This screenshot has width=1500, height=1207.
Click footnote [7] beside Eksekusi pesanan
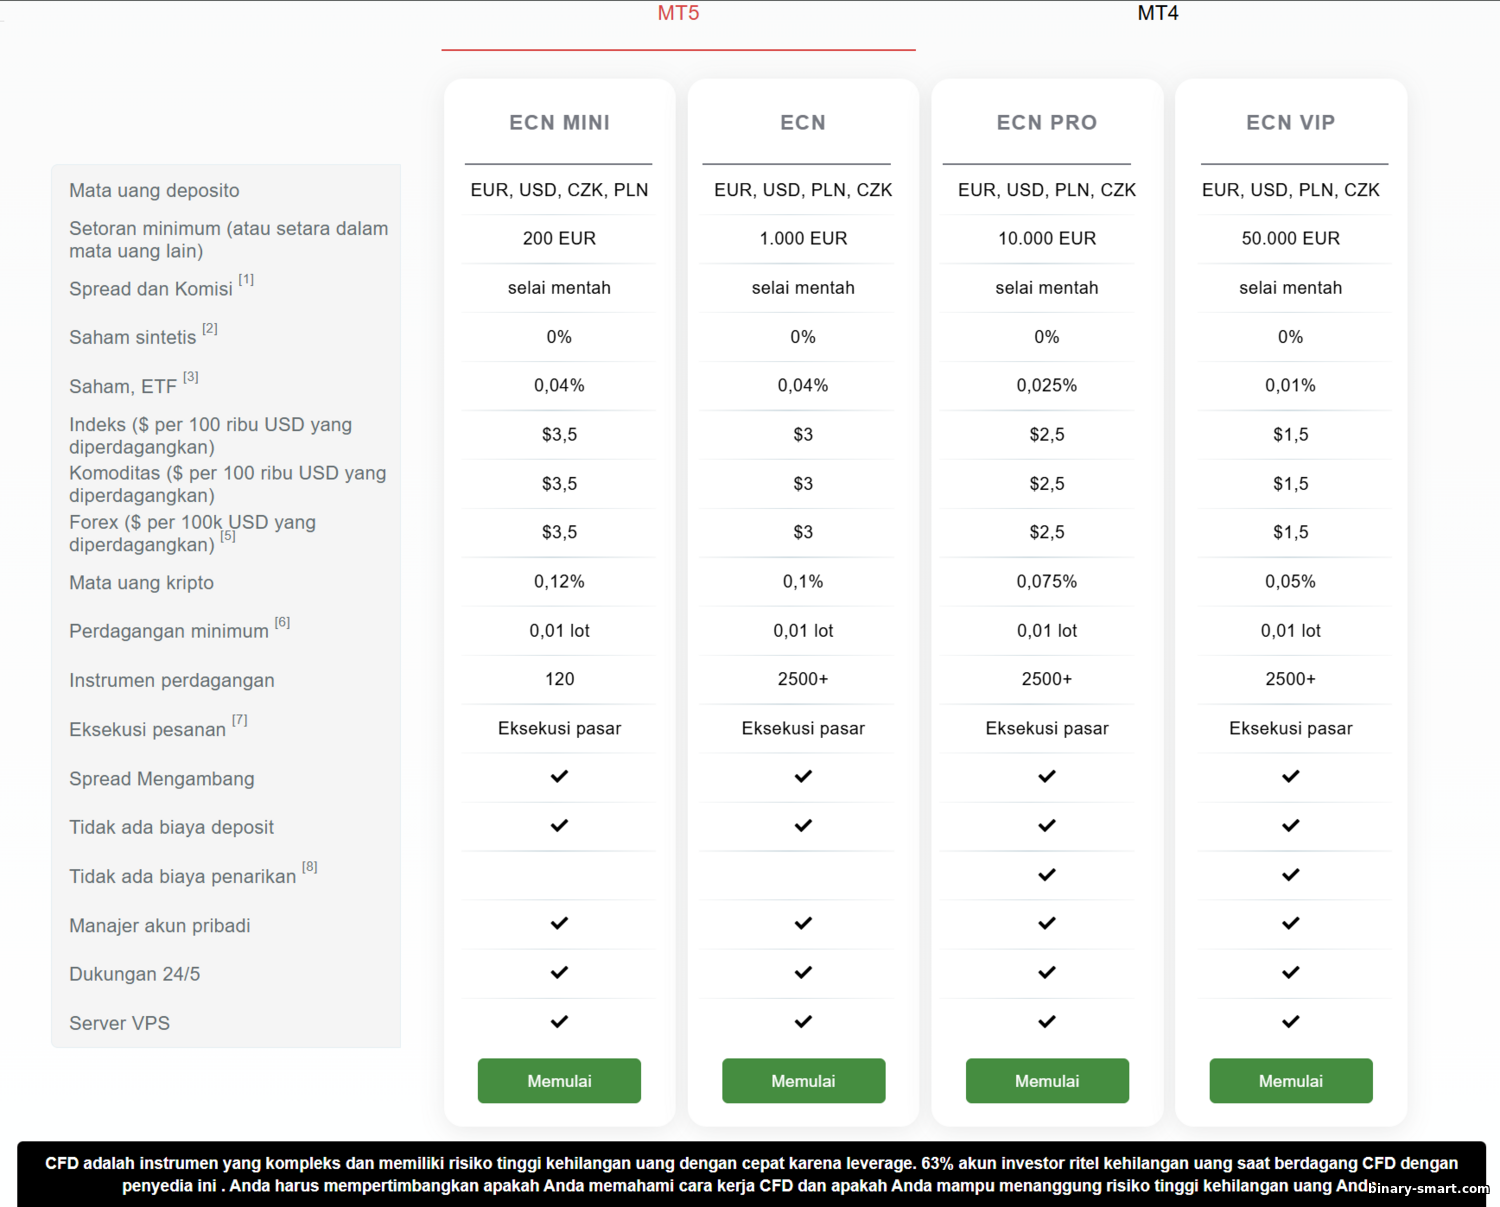pyautogui.click(x=240, y=720)
